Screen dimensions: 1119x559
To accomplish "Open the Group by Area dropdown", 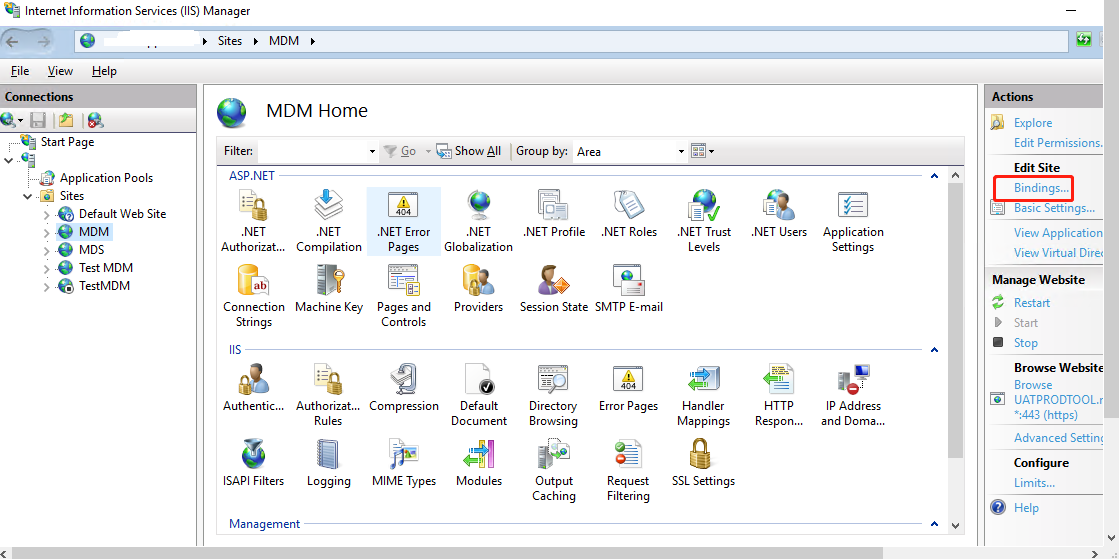I will point(682,151).
